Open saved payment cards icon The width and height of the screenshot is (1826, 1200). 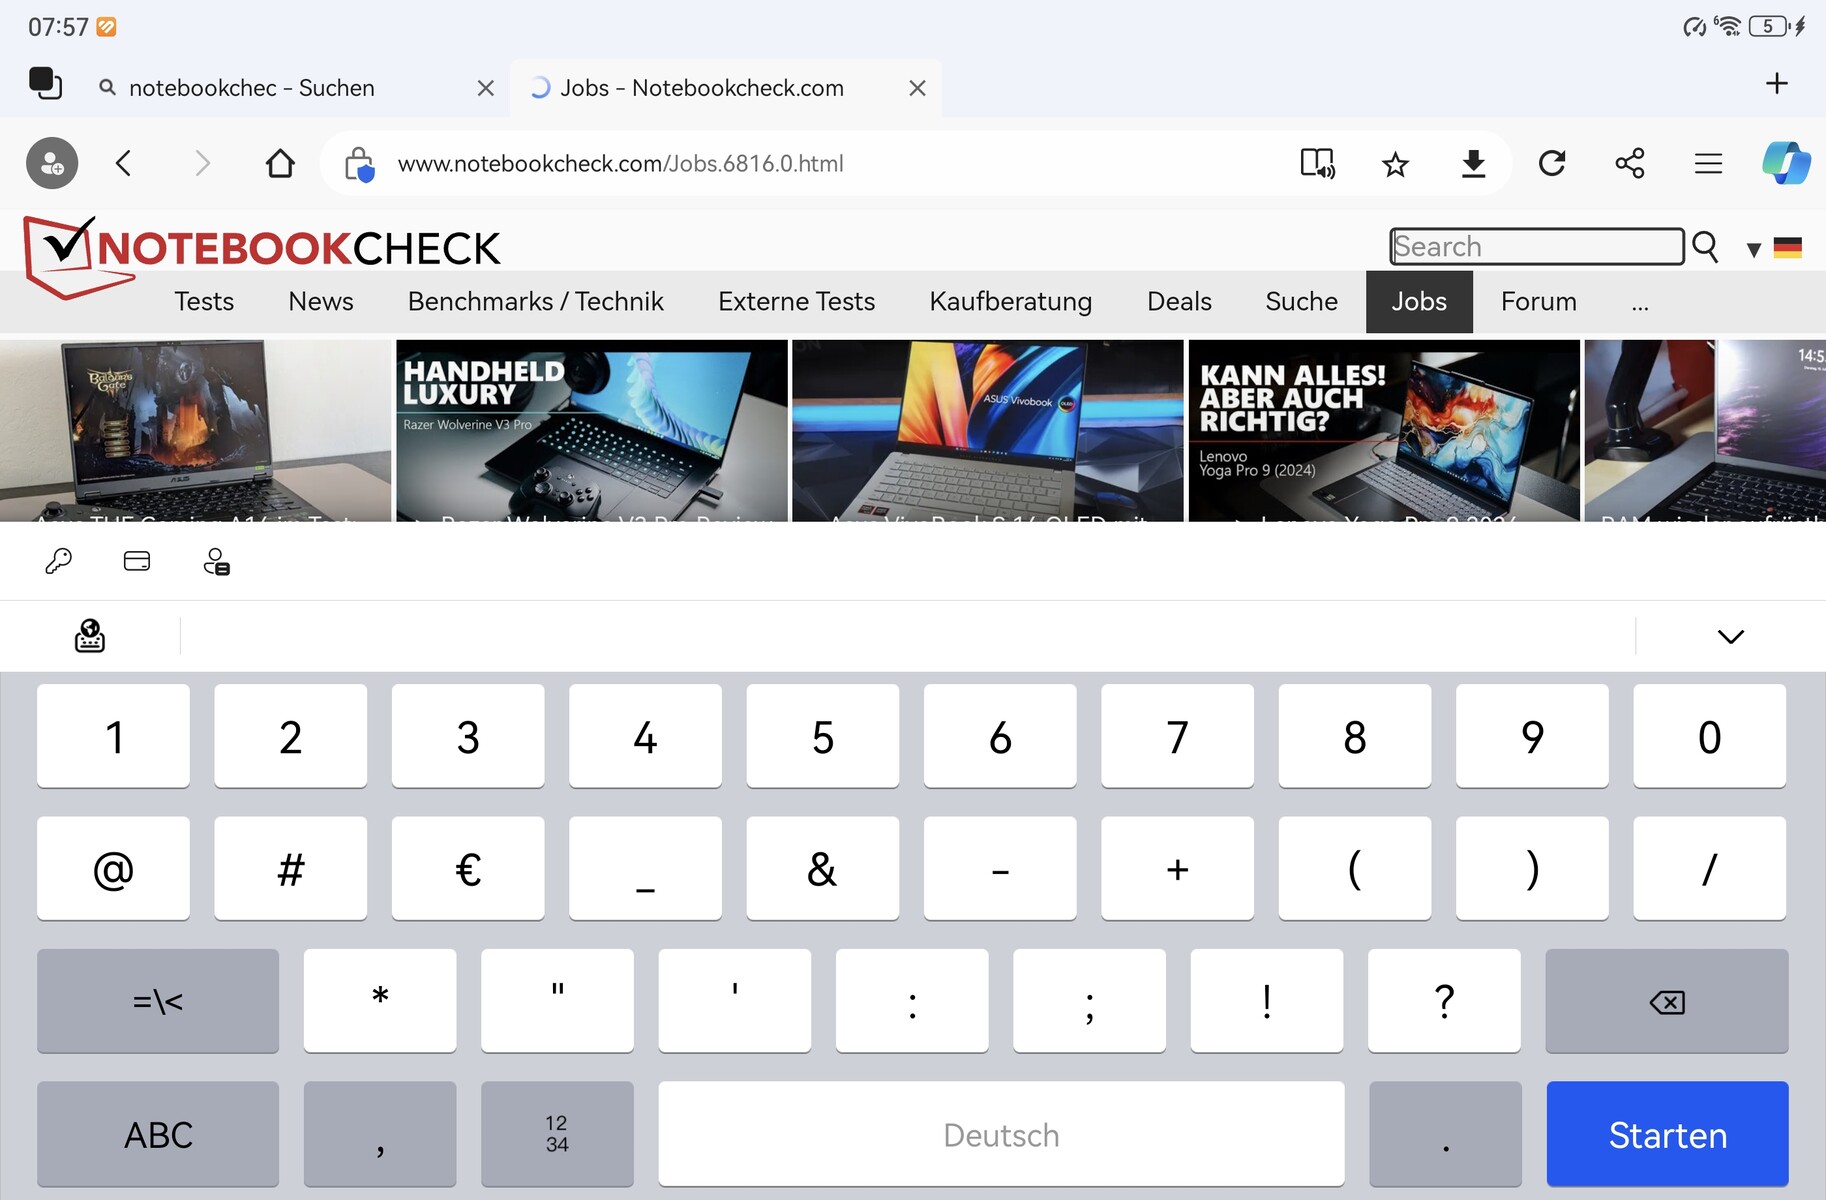coord(137,561)
